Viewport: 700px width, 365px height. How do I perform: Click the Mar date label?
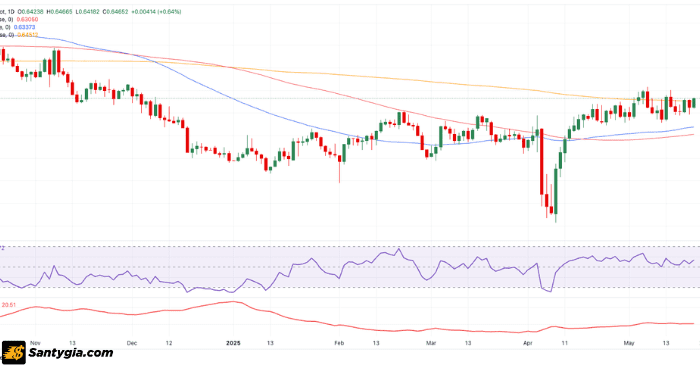coord(431,343)
